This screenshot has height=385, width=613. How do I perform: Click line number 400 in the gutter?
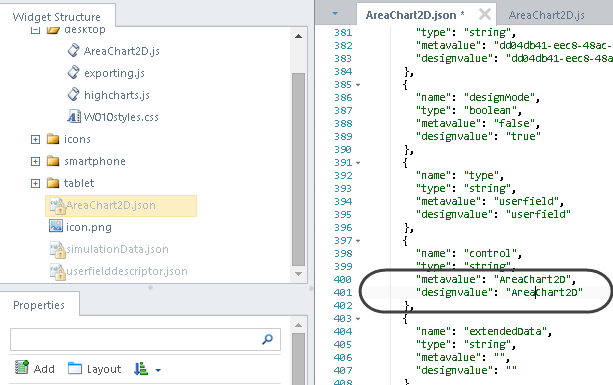343,279
